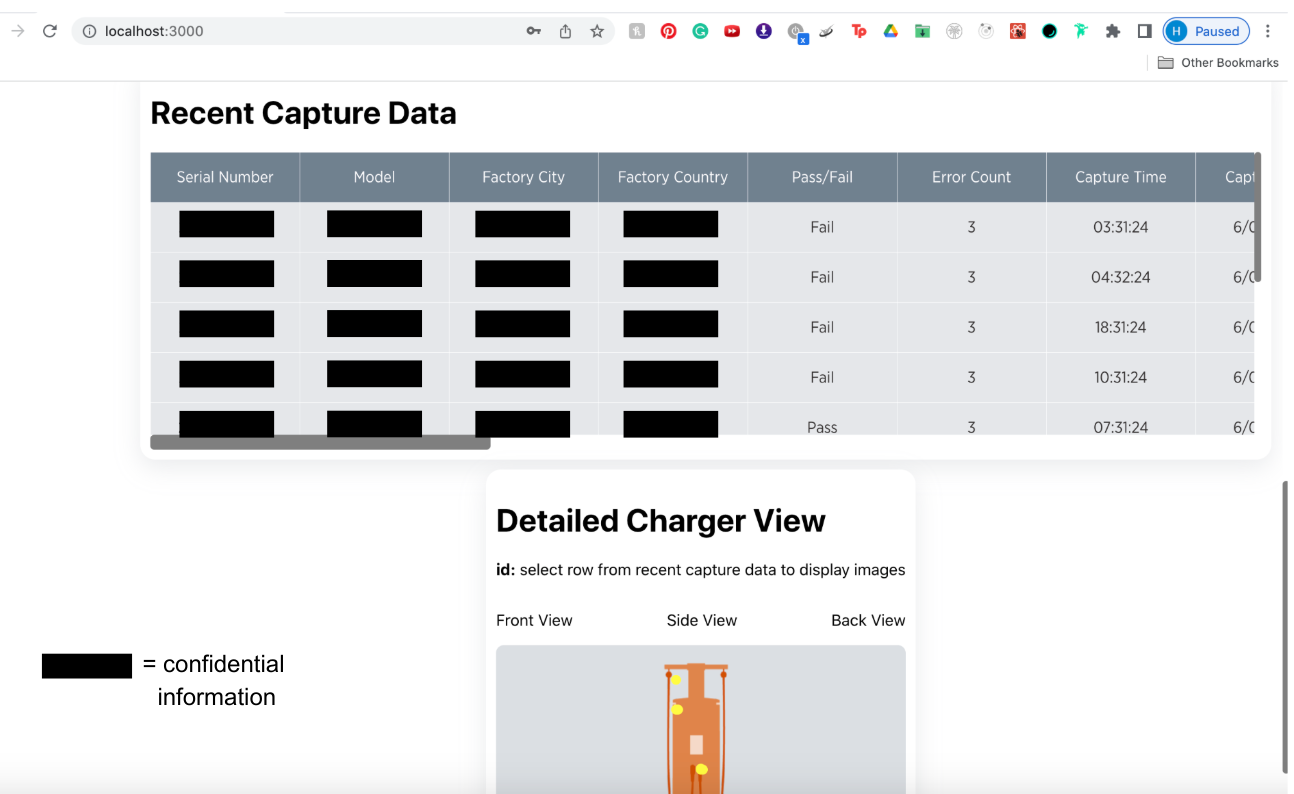Click the Error Count column header
Screen dimensions: 1294x794
click(x=971, y=177)
